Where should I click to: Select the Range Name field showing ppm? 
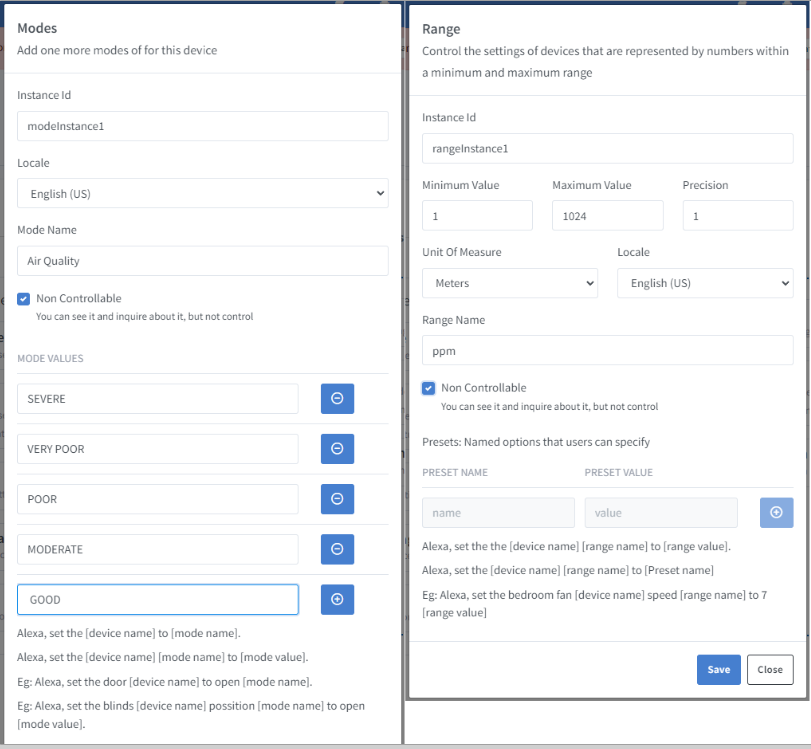tap(605, 350)
